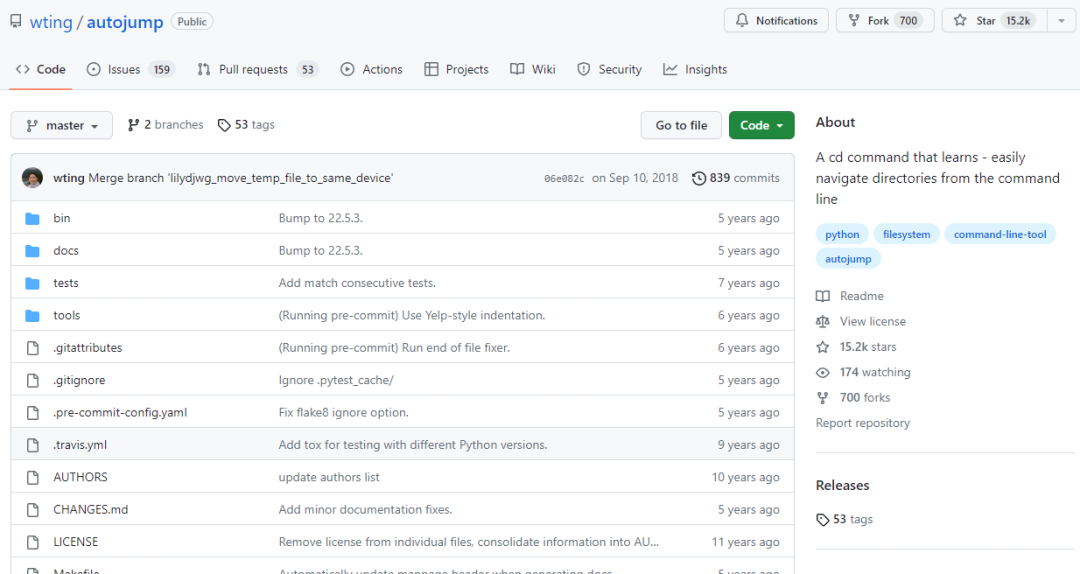Click the tag icon under Releases
This screenshot has width=1080, height=574.
click(822, 520)
